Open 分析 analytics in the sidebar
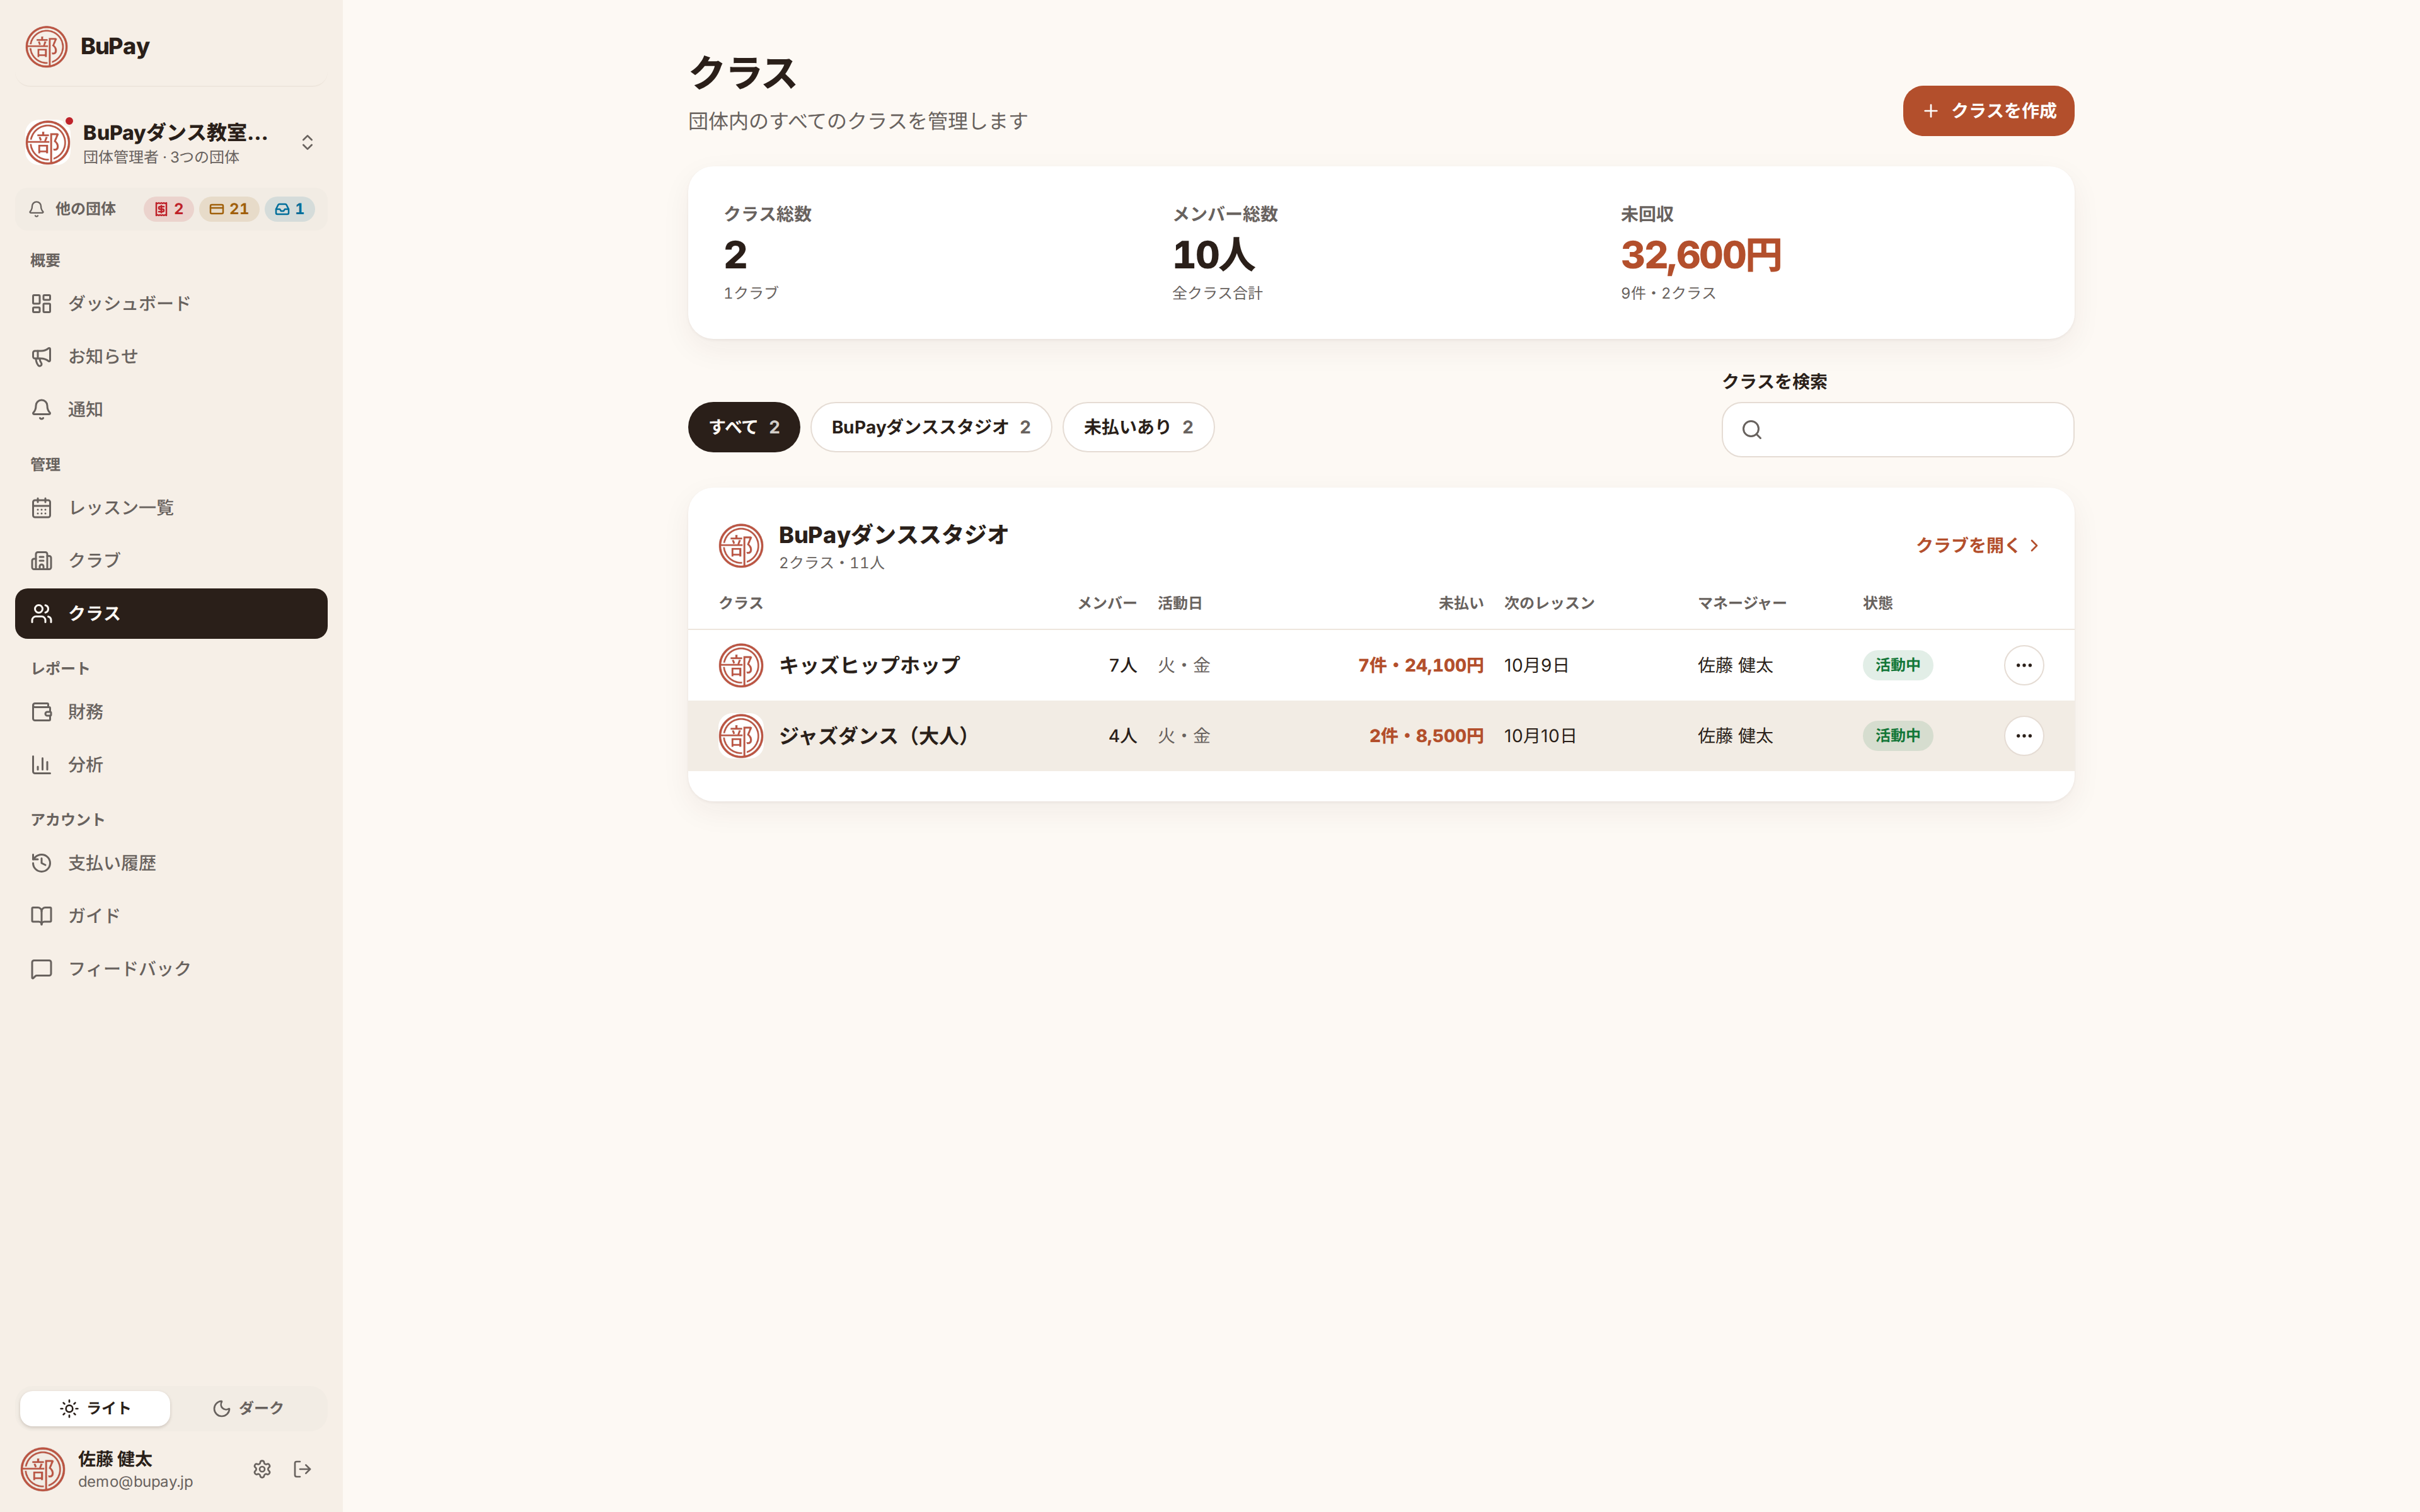 (171, 765)
